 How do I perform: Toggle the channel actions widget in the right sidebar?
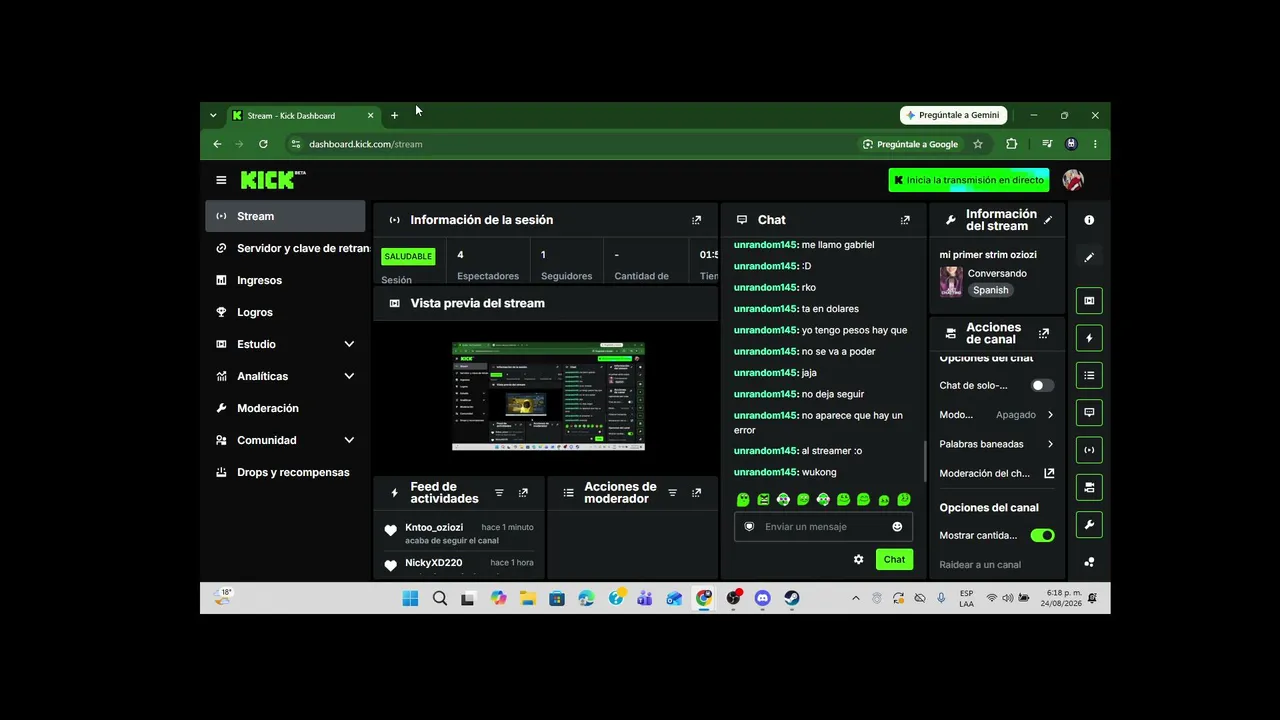(x=1089, y=487)
